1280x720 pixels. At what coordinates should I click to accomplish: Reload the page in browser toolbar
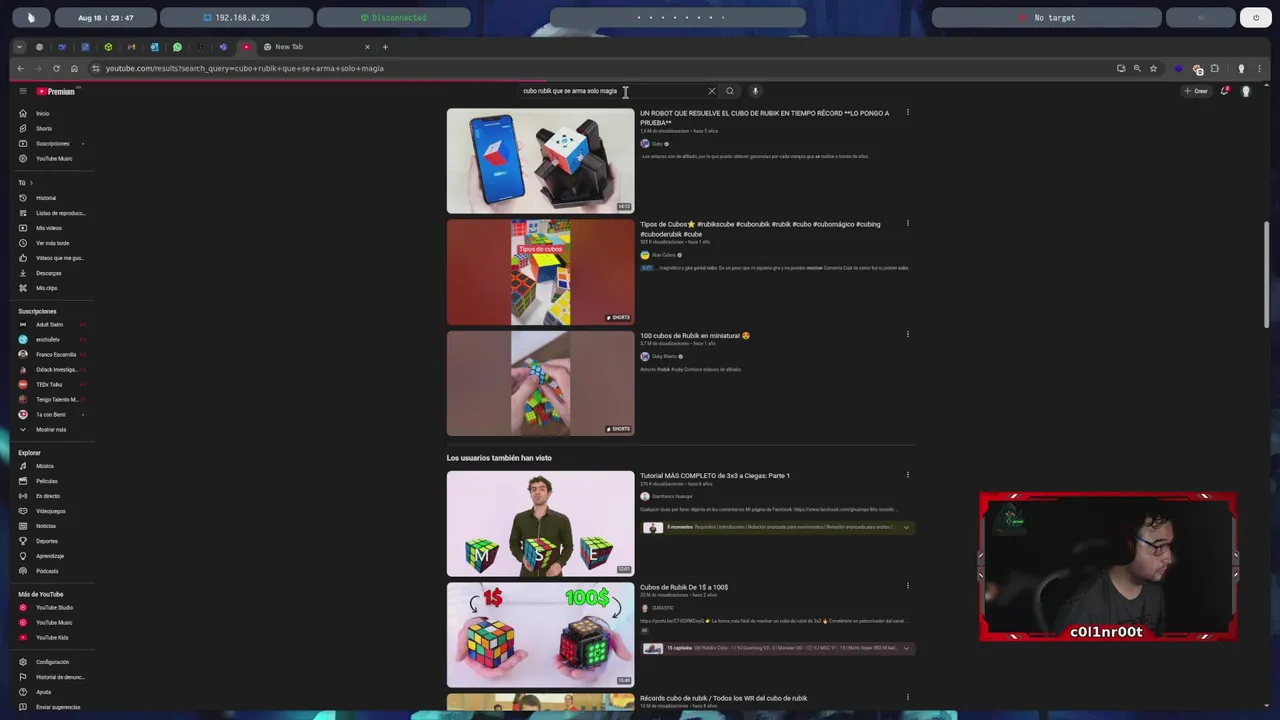coord(56,69)
